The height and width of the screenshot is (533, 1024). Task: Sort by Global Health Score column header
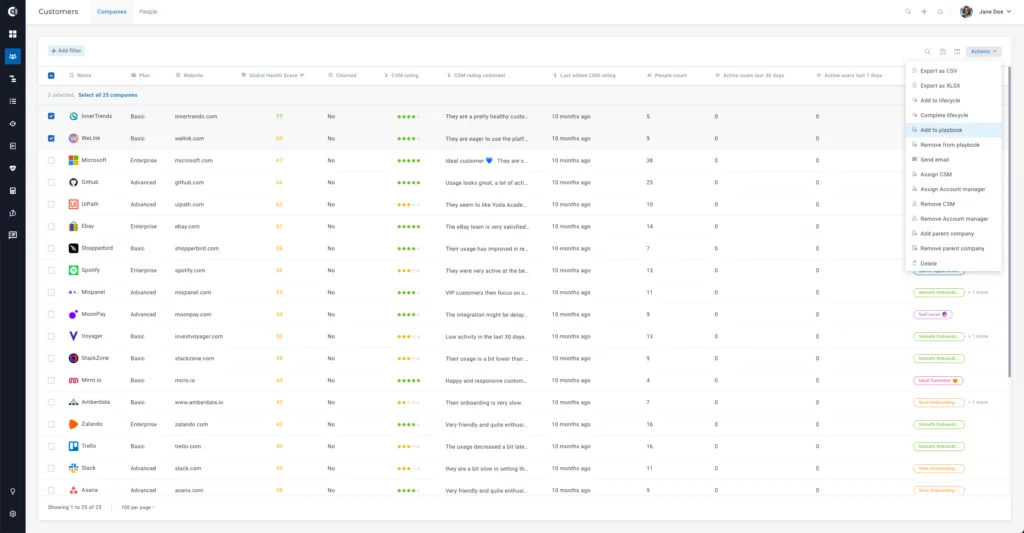pyautogui.click(x=273, y=76)
